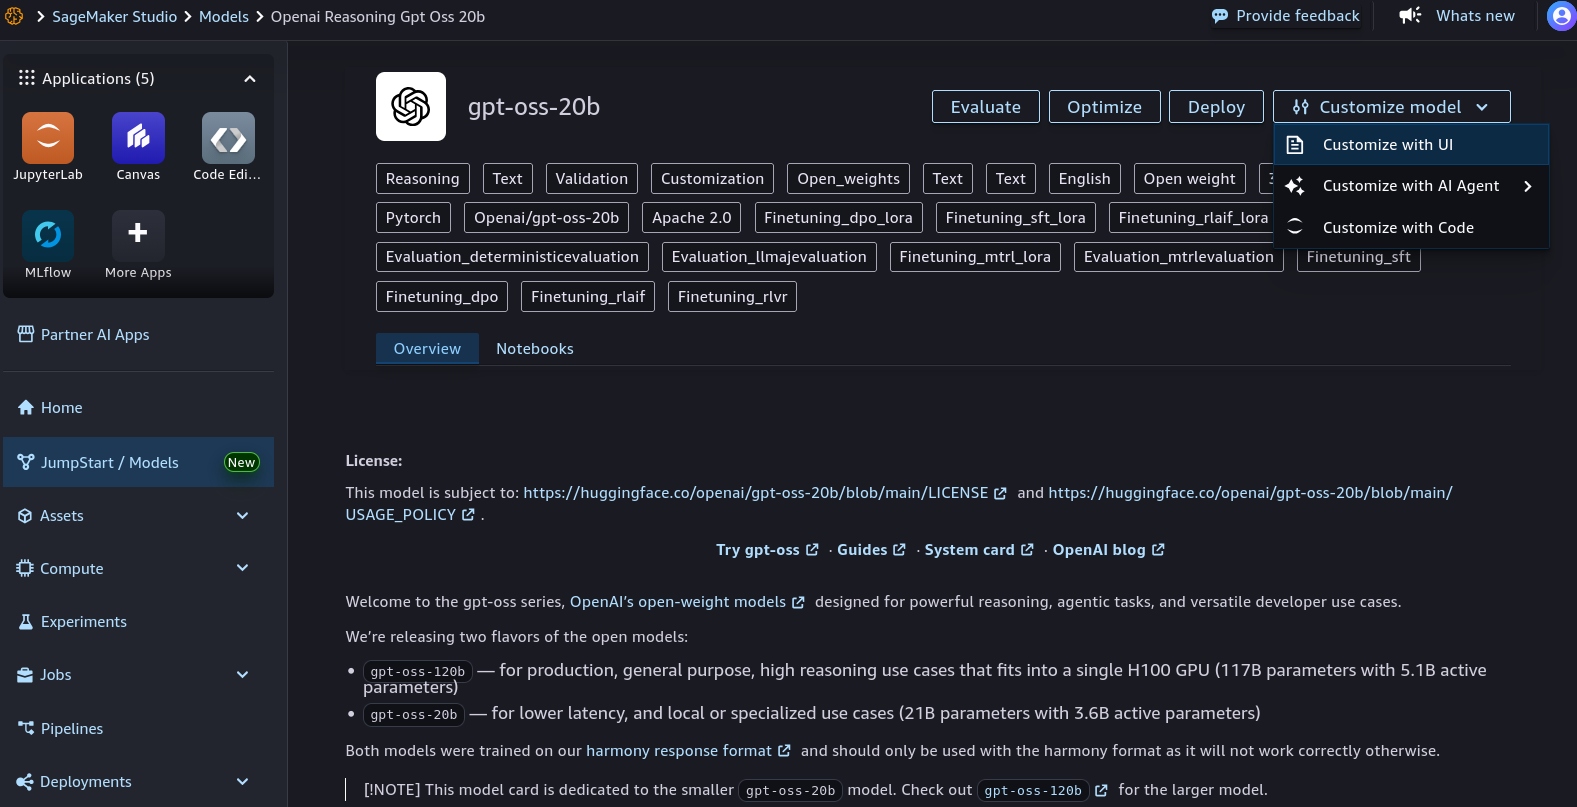This screenshot has height=807, width=1577.
Task: Open the Code Editor application icon
Action: [228, 138]
